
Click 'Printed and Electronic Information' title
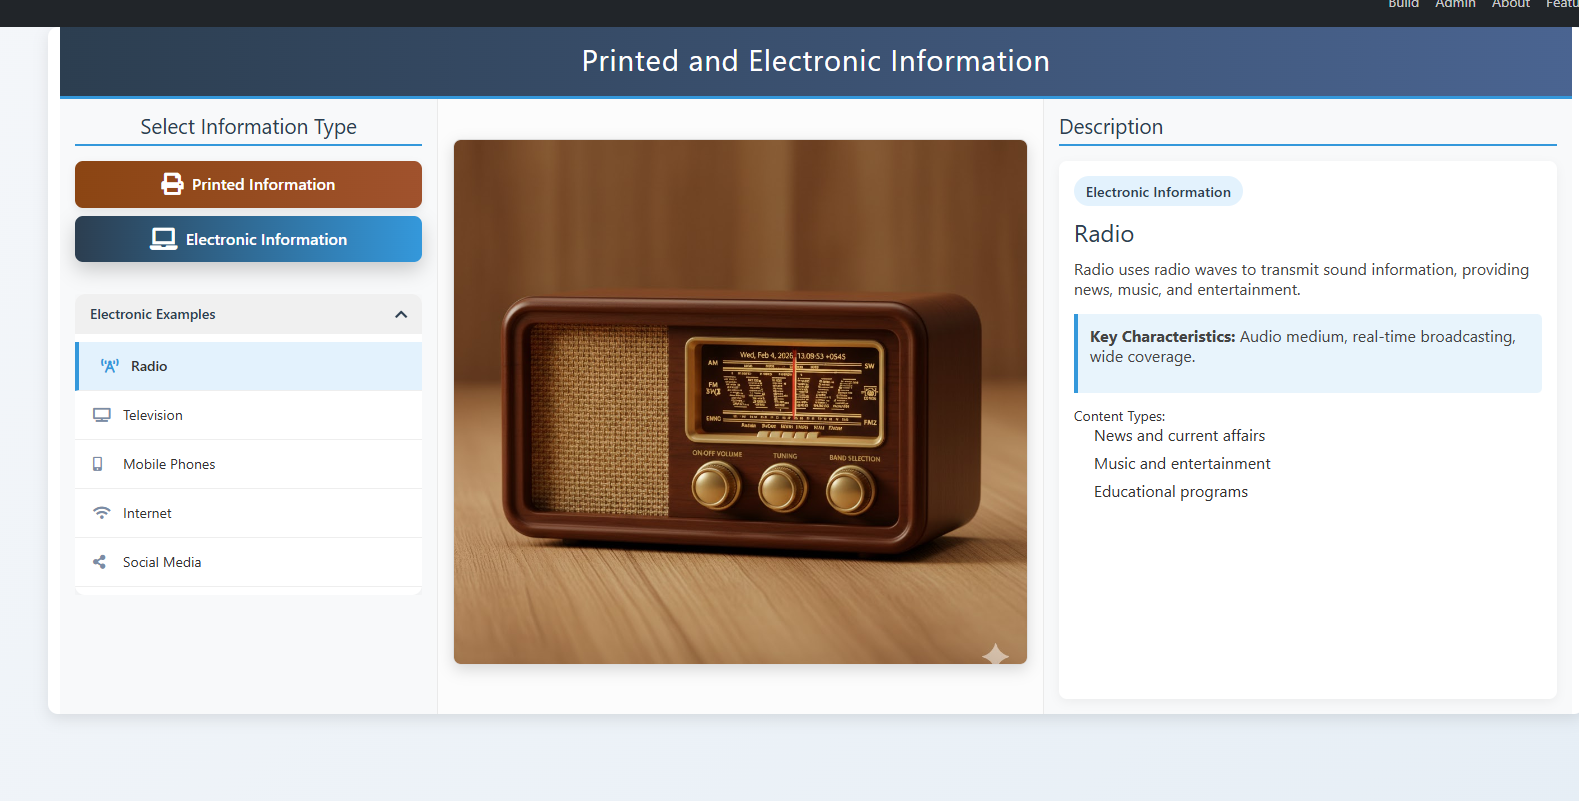point(816,61)
